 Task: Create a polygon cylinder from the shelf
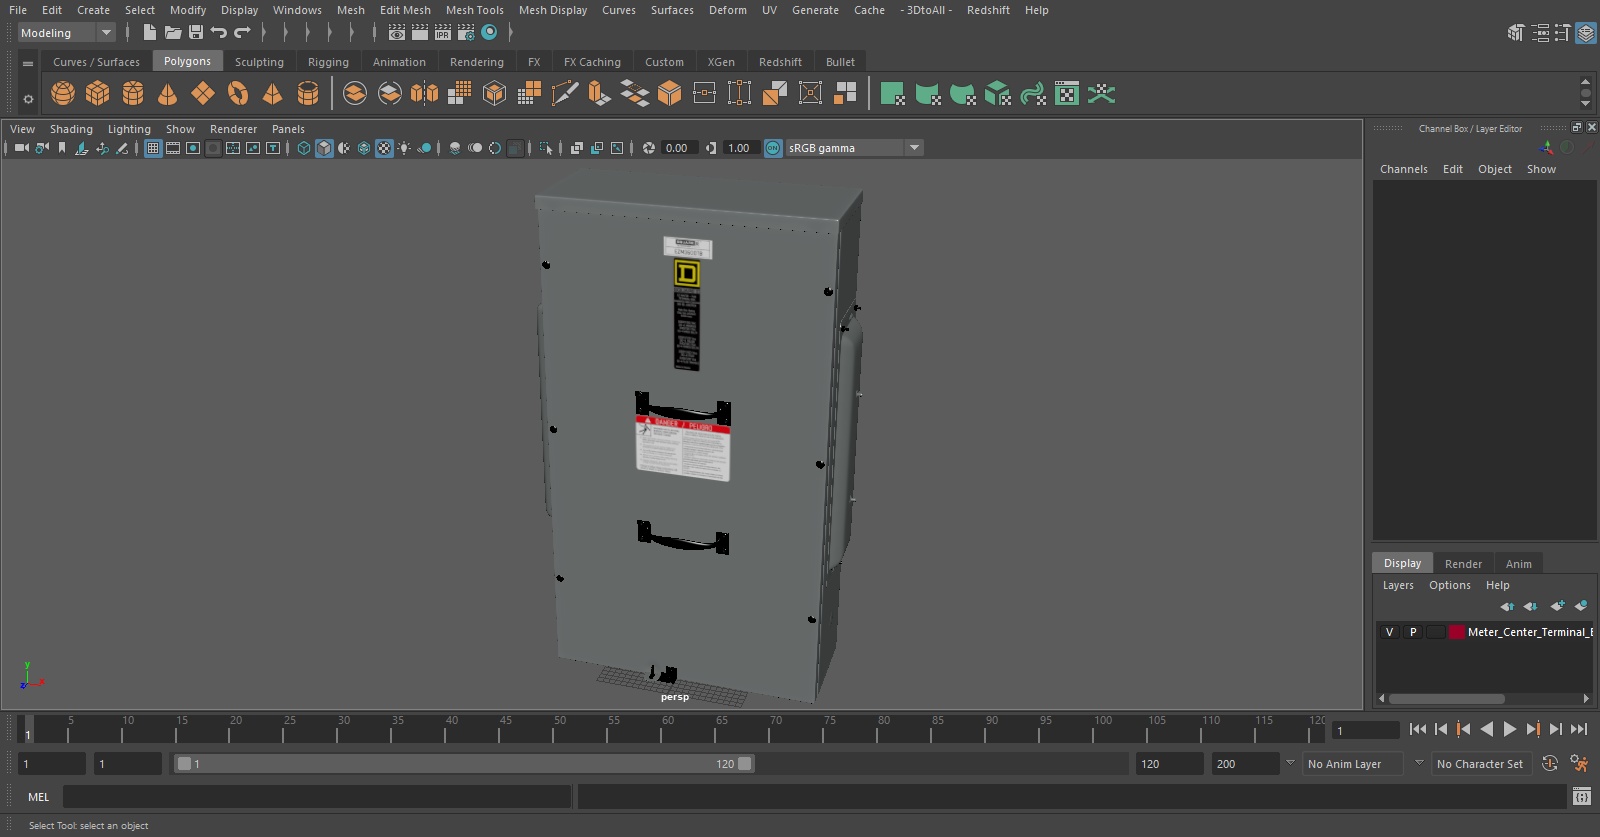pyautogui.click(x=133, y=94)
